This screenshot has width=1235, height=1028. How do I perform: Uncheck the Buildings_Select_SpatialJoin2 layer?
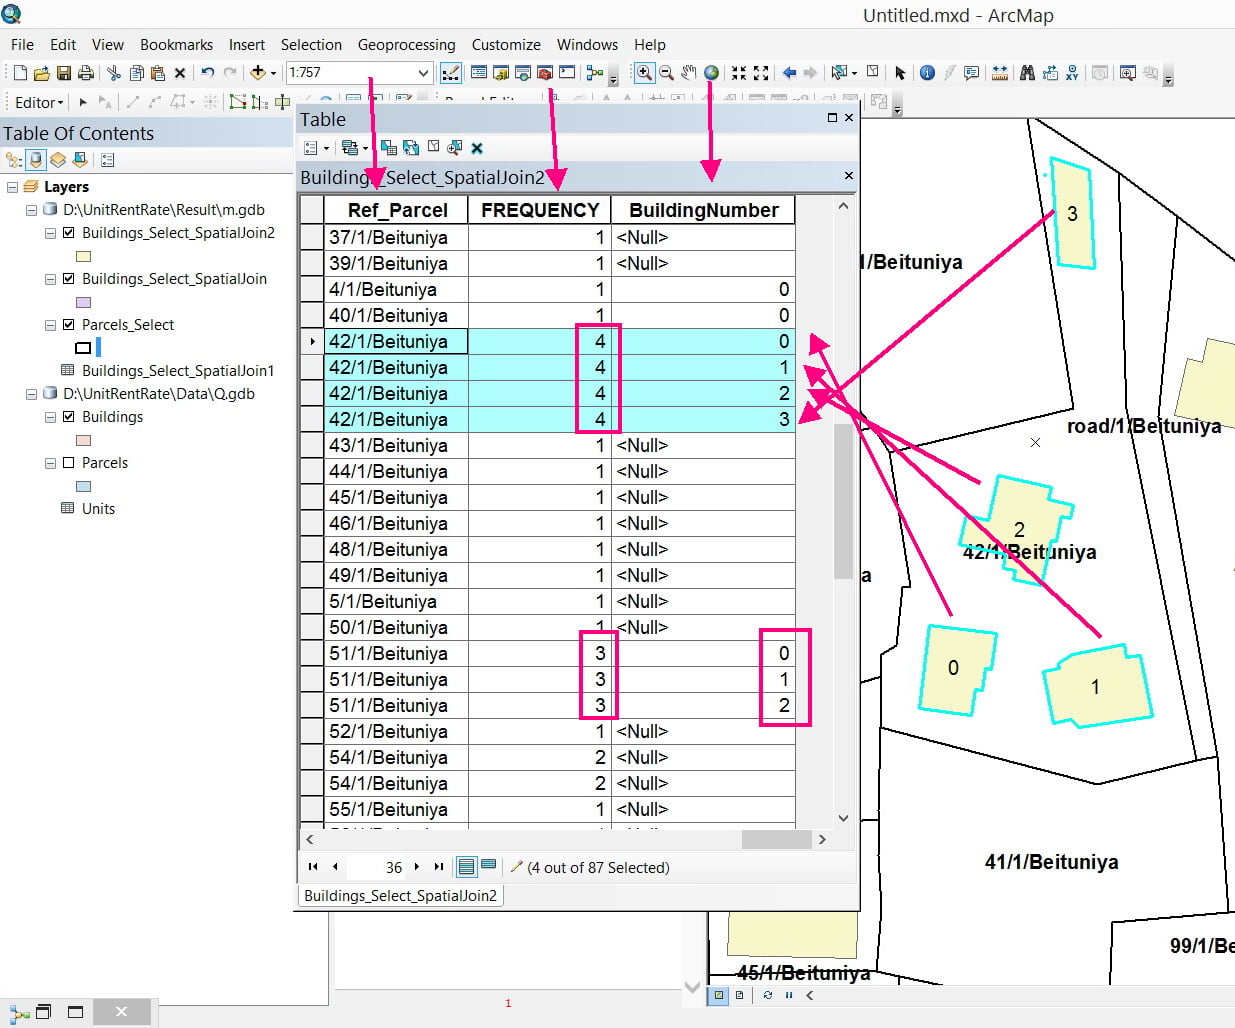click(x=69, y=233)
